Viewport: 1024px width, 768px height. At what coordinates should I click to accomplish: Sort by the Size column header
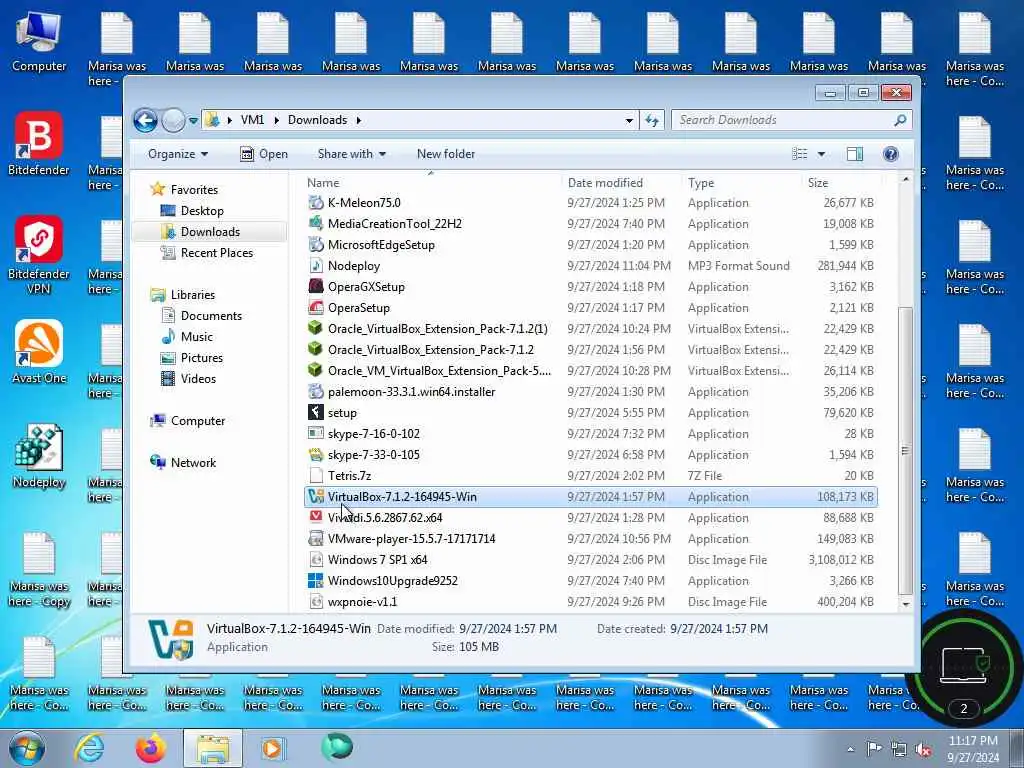(x=841, y=183)
